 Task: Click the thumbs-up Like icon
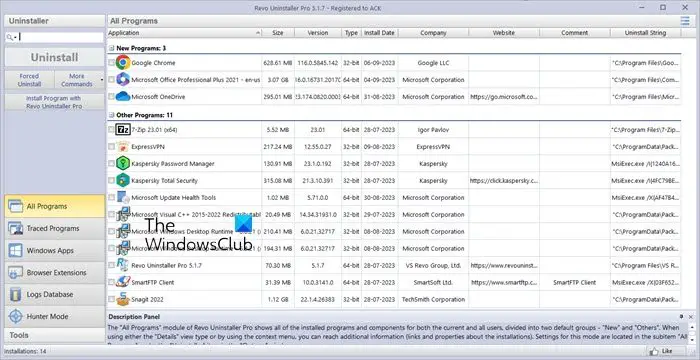coord(655,351)
